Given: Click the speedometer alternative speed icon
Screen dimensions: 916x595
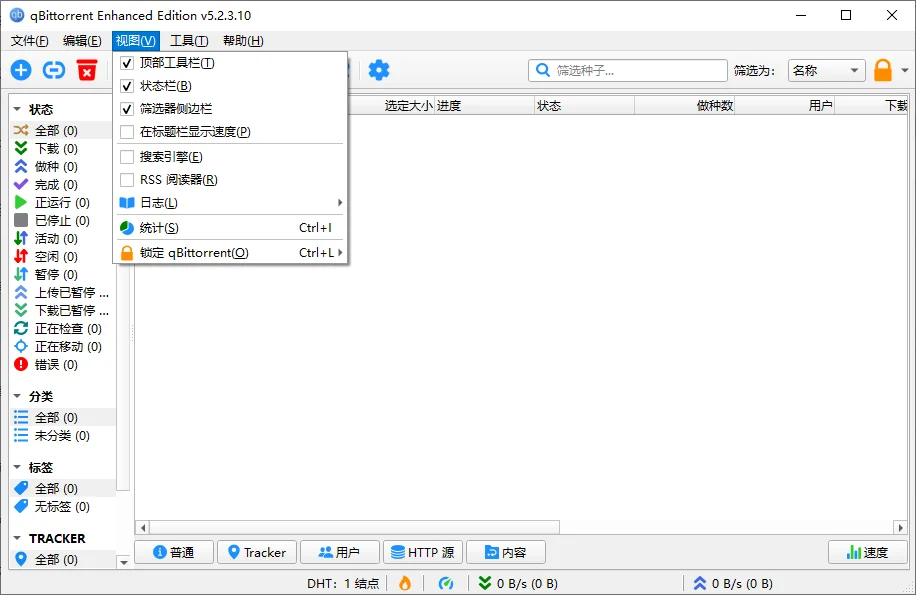Looking at the screenshot, I should click(446, 583).
